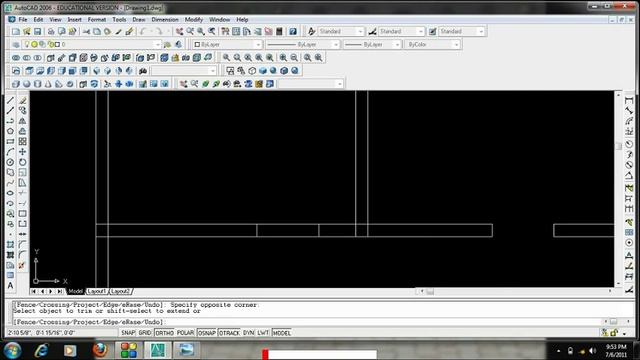640x360 pixels.
Task: Expand the ByColor plot style dropdown
Action: tap(456, 44)
